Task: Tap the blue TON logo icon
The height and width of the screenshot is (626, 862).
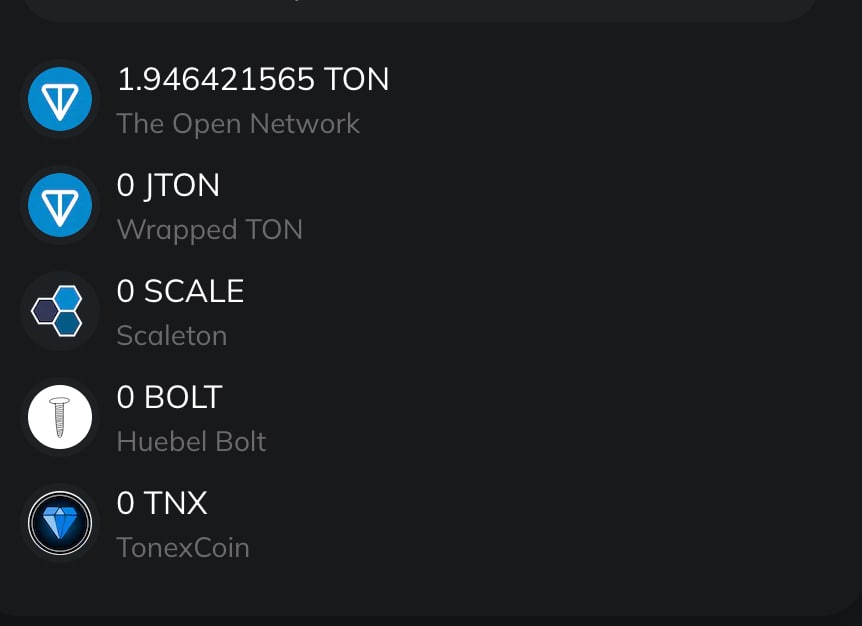Action: [60, 100]
